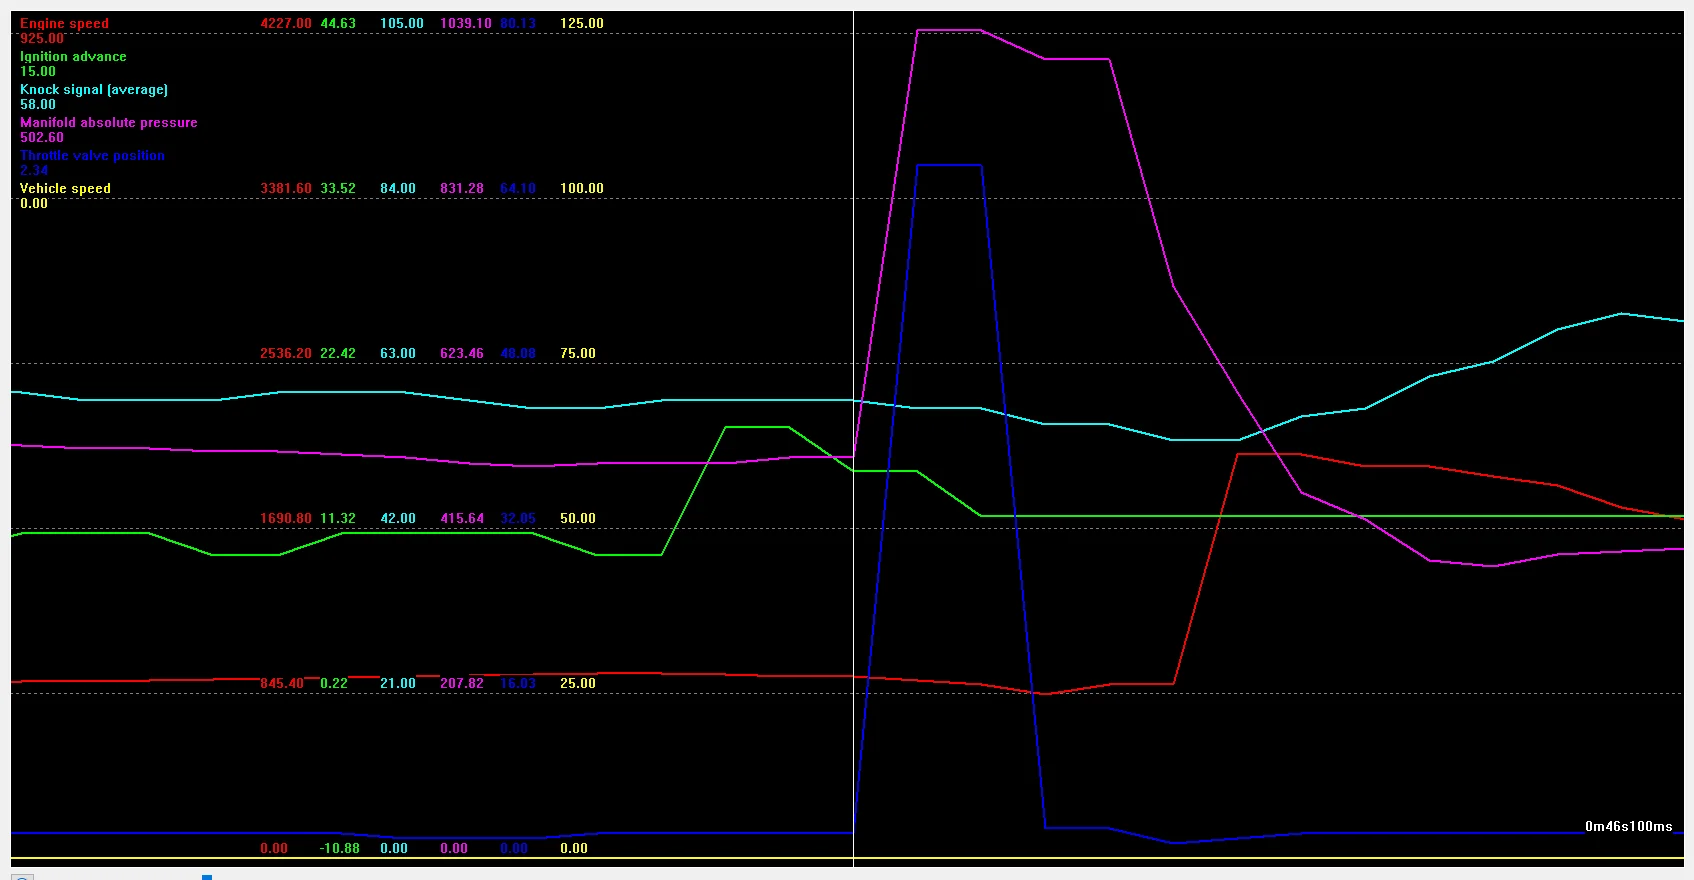The image size is (1694, 880).
Task: Click the magenta 623.46 scale value
Action: tap(462, 353)
